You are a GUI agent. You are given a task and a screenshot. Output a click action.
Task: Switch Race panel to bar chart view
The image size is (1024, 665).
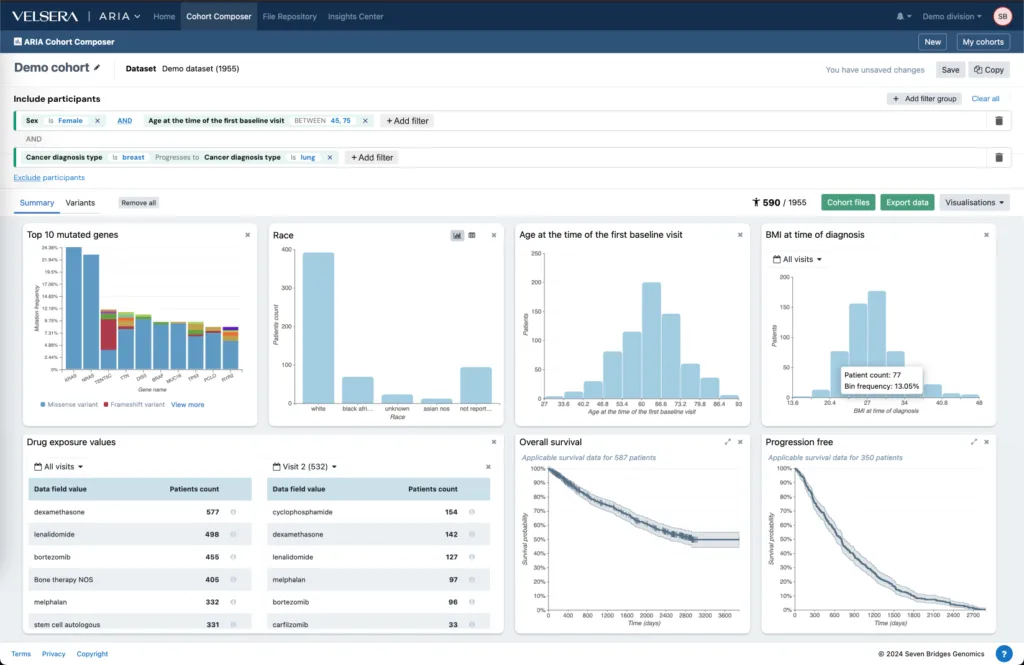[457, 235]
